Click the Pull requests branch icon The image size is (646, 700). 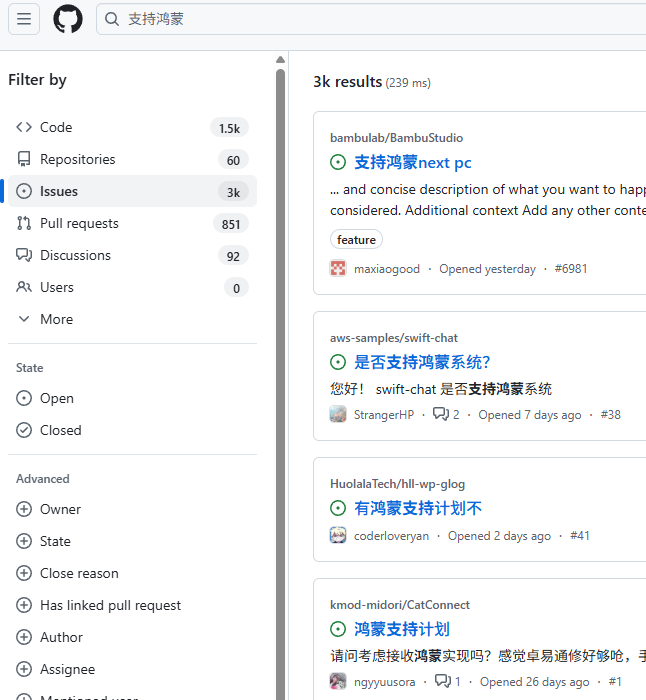click(x=24, y=223)
